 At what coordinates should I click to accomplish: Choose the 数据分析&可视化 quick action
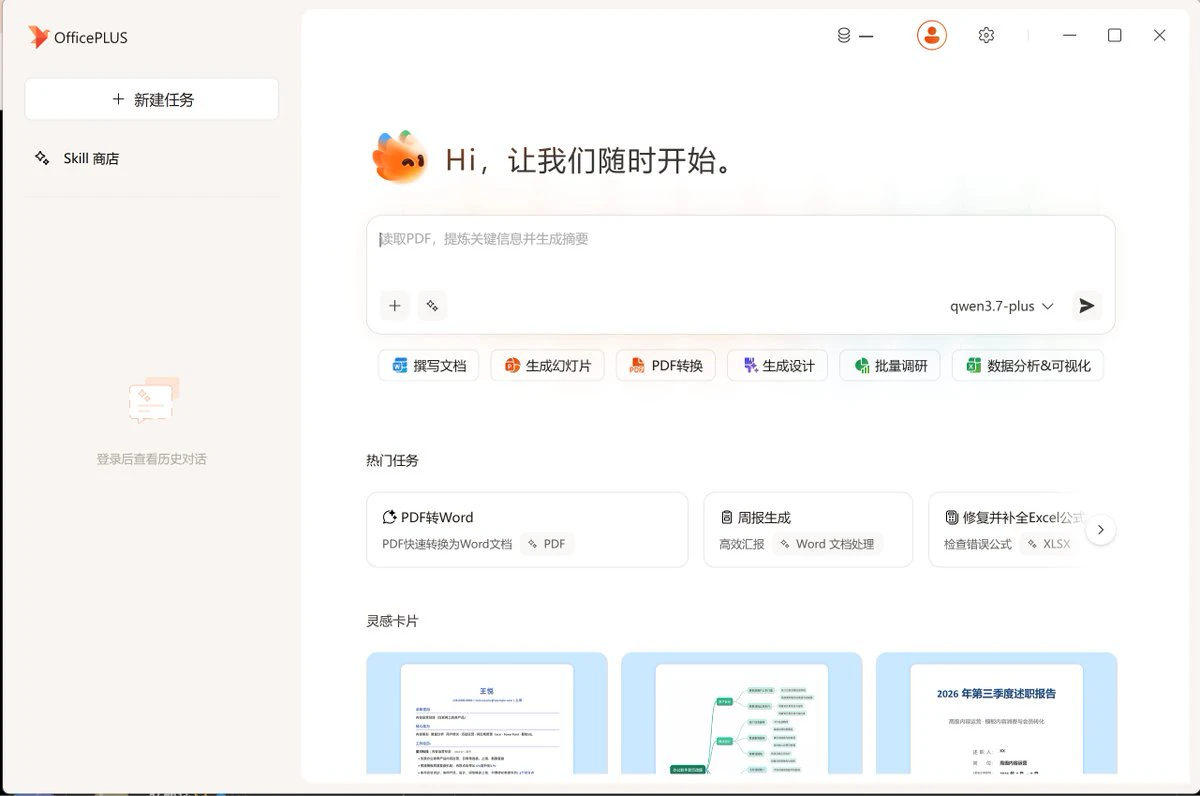[1028, 366]
